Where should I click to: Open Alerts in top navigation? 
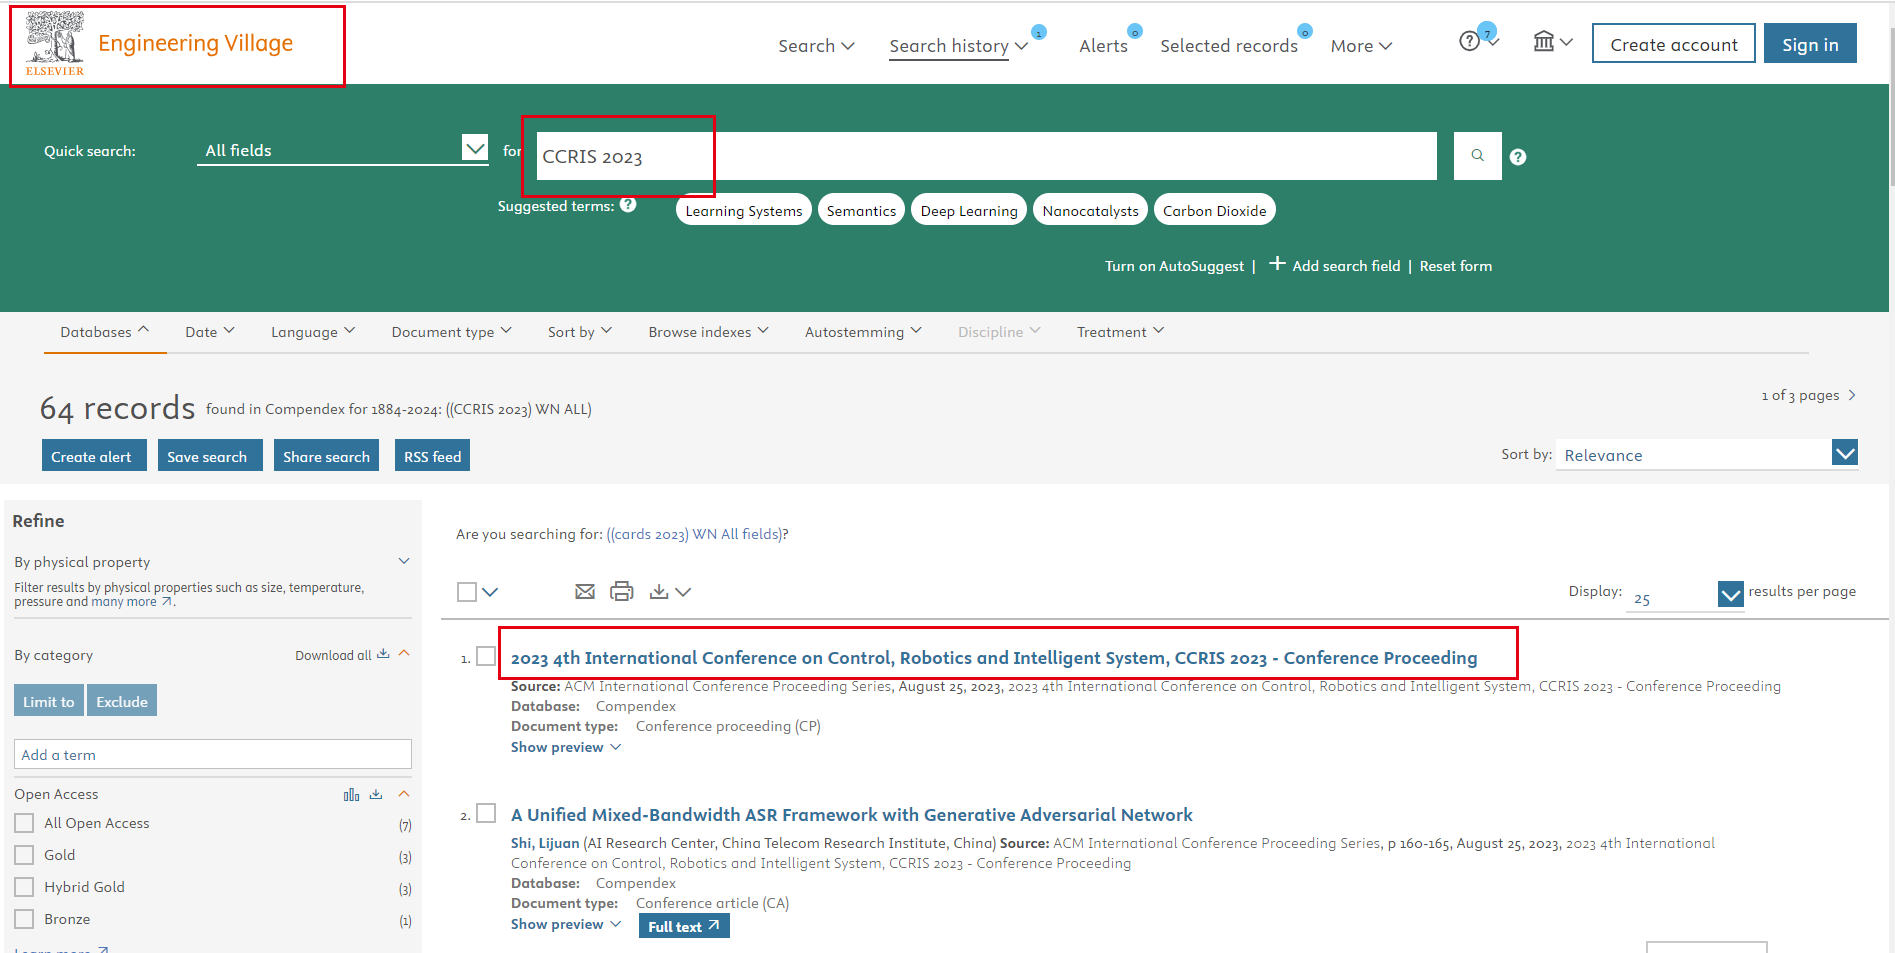(x=1103, y=46)
